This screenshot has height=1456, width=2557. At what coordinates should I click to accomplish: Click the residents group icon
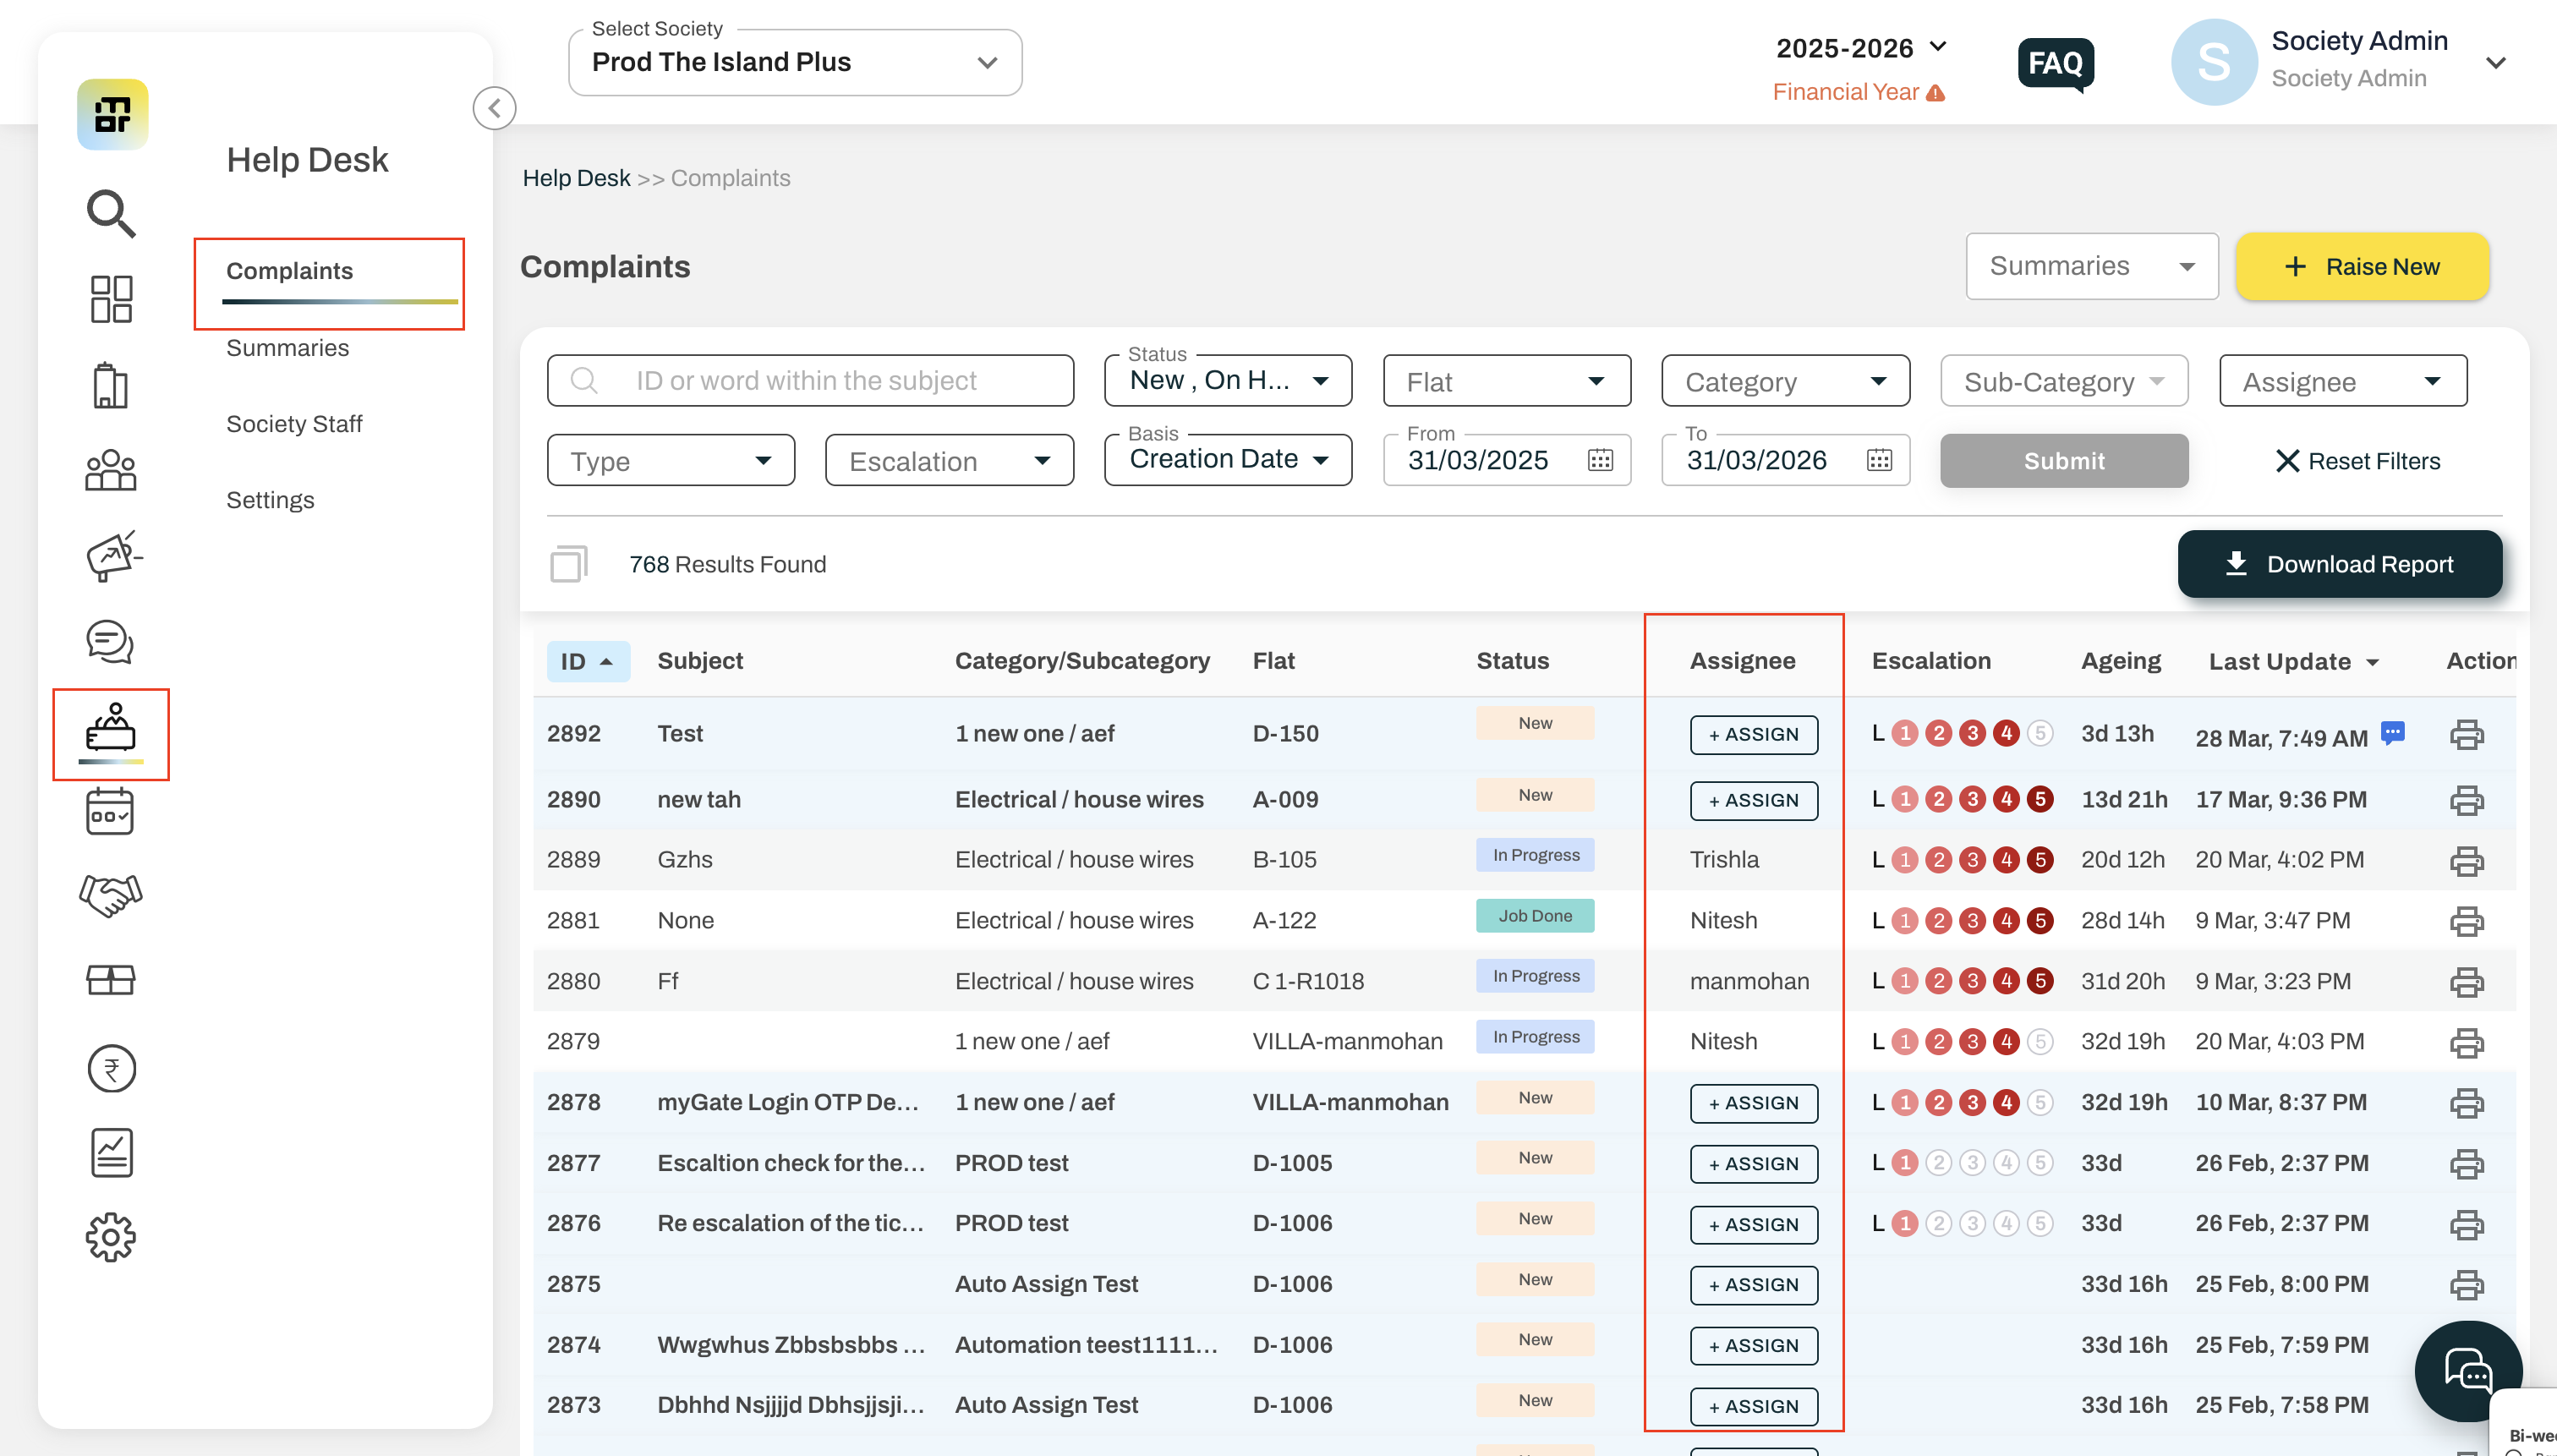coord(111,470)
